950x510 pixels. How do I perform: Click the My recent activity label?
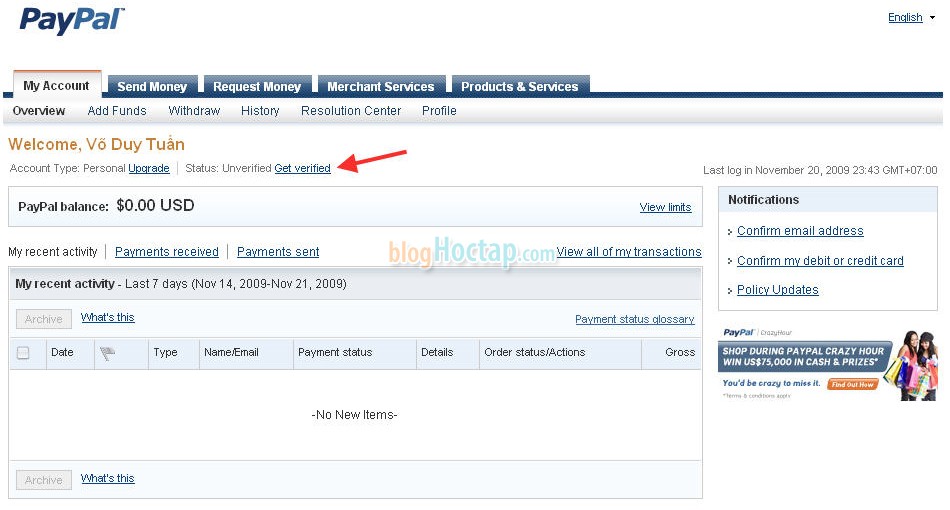[53, 252]
